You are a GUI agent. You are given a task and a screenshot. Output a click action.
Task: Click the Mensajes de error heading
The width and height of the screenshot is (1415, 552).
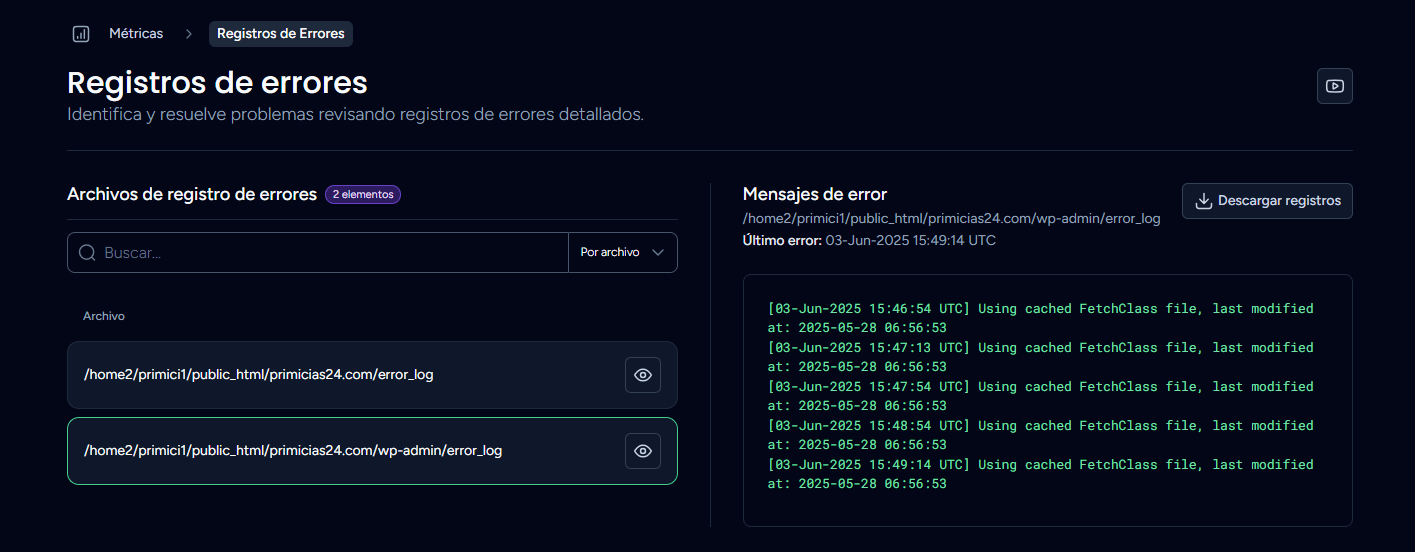815,194
